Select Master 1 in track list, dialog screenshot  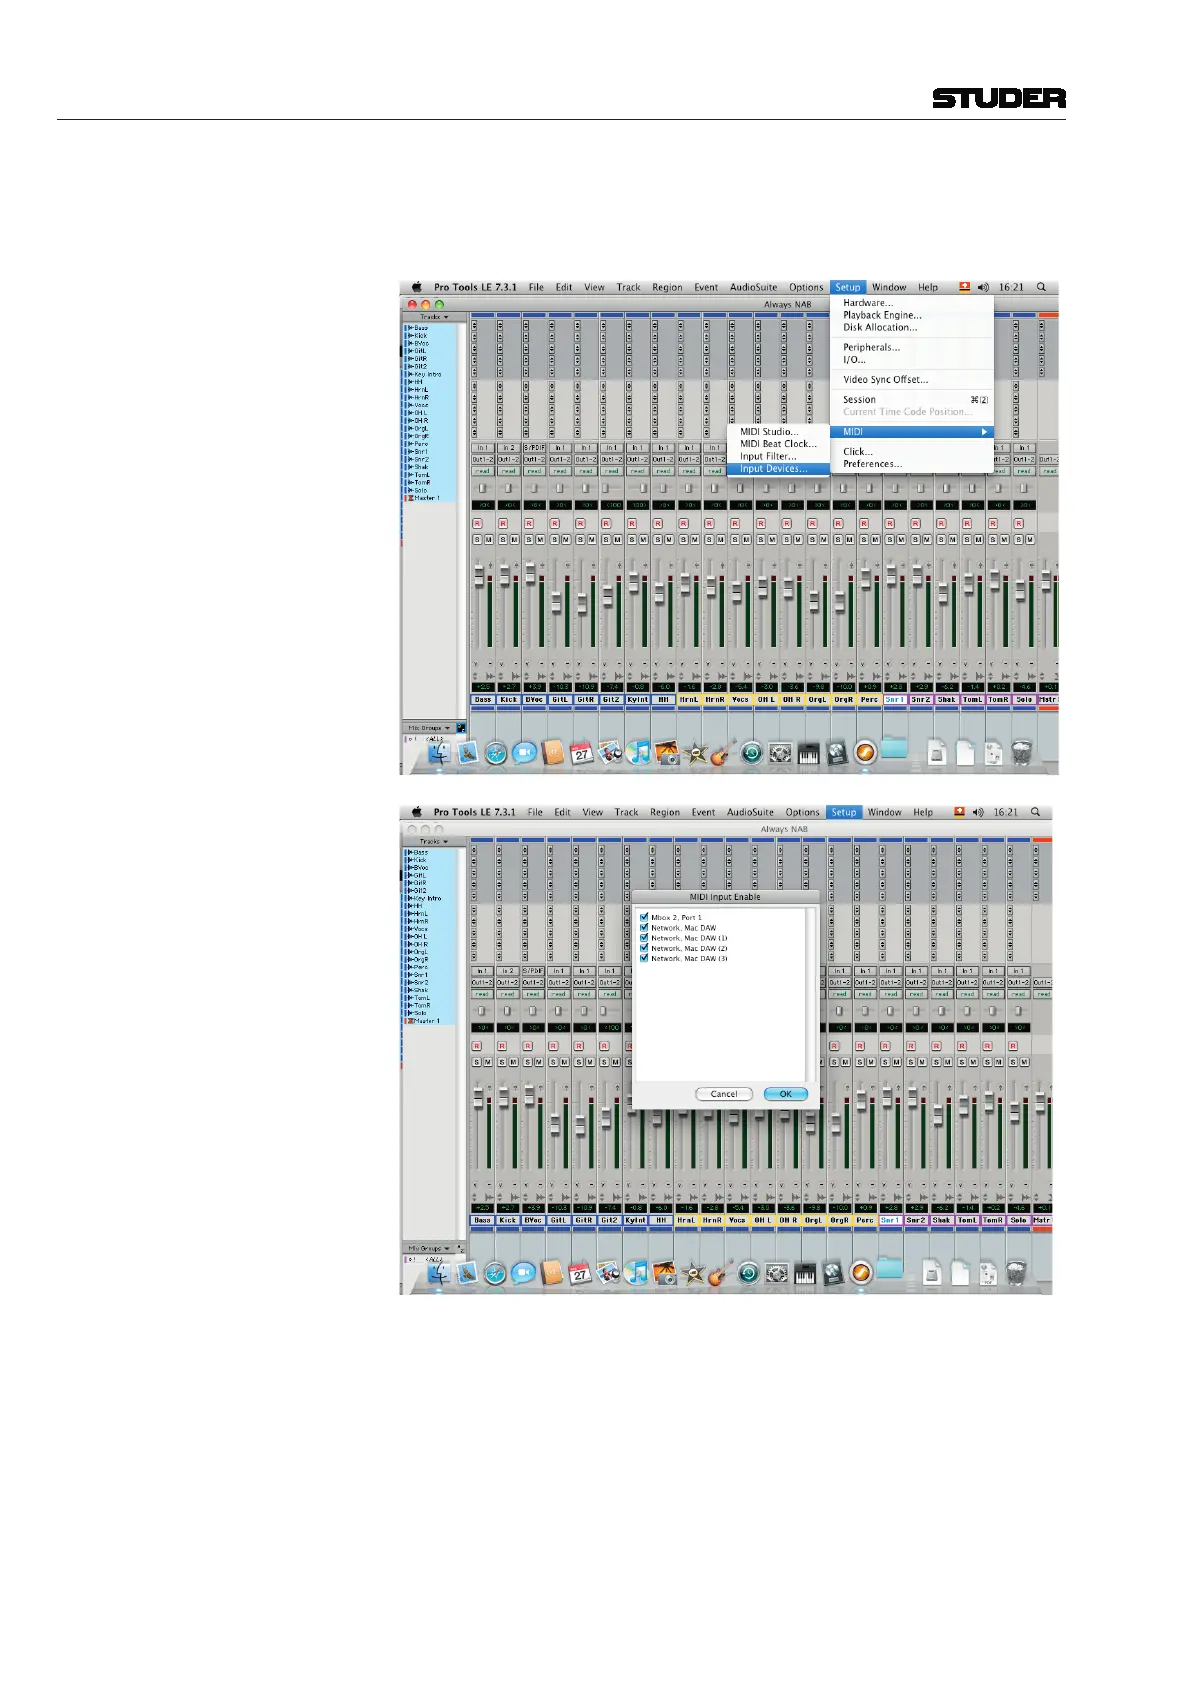click(426, 1021)
